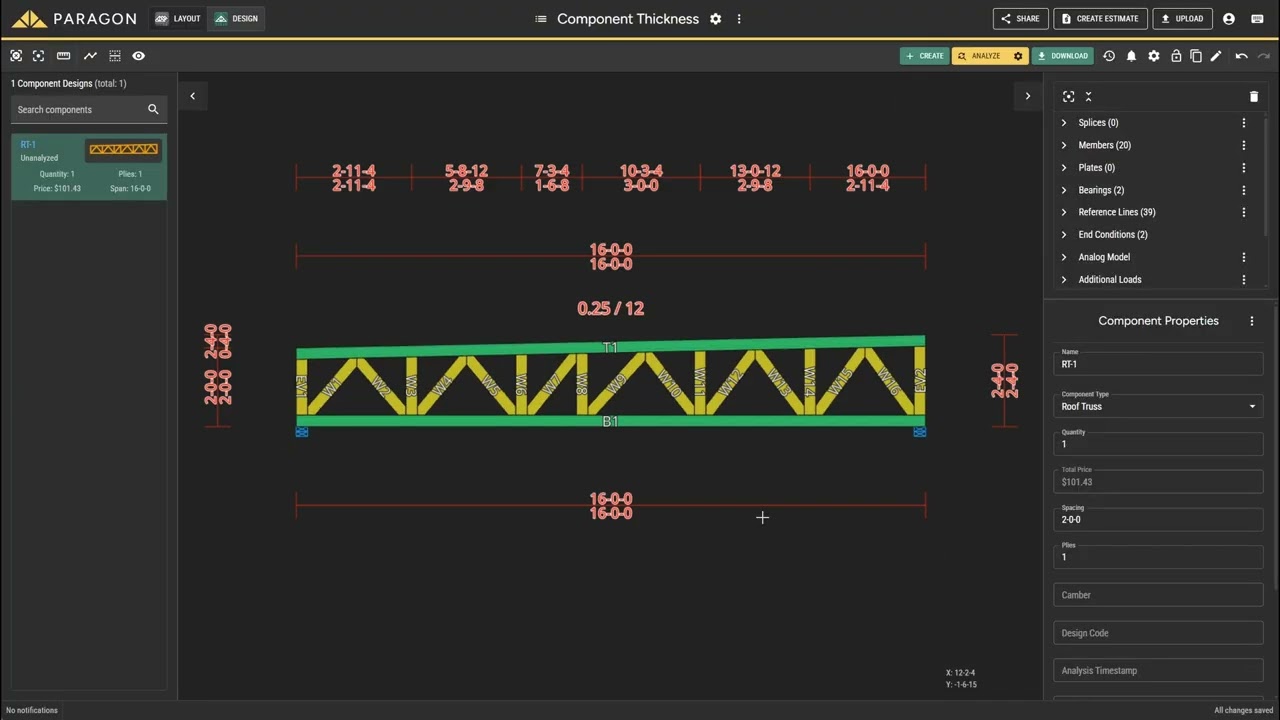Click the line chart icon in the left toolbar
Viewport: 1280px width, 720px height.
[x=90, y=56]
